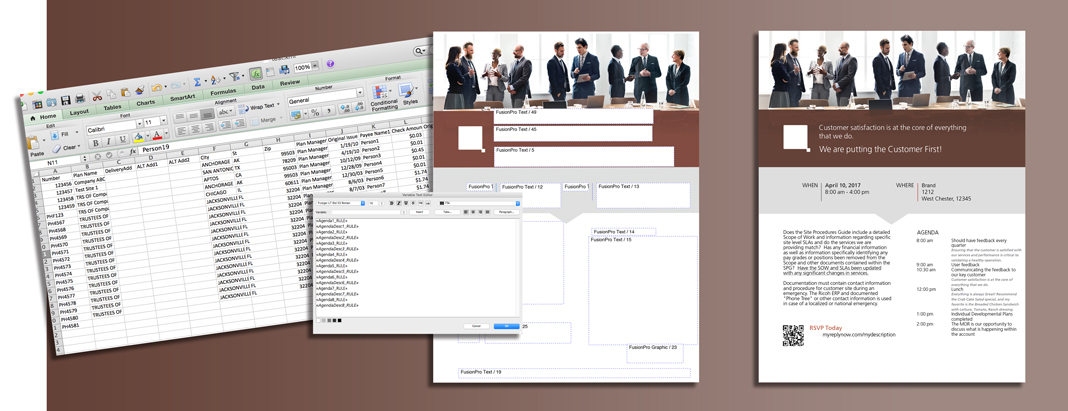The width and height of the screenshot is (1068, 411).
Task: Click the Print icon in Excel toolbar
Action: [80, 99]
